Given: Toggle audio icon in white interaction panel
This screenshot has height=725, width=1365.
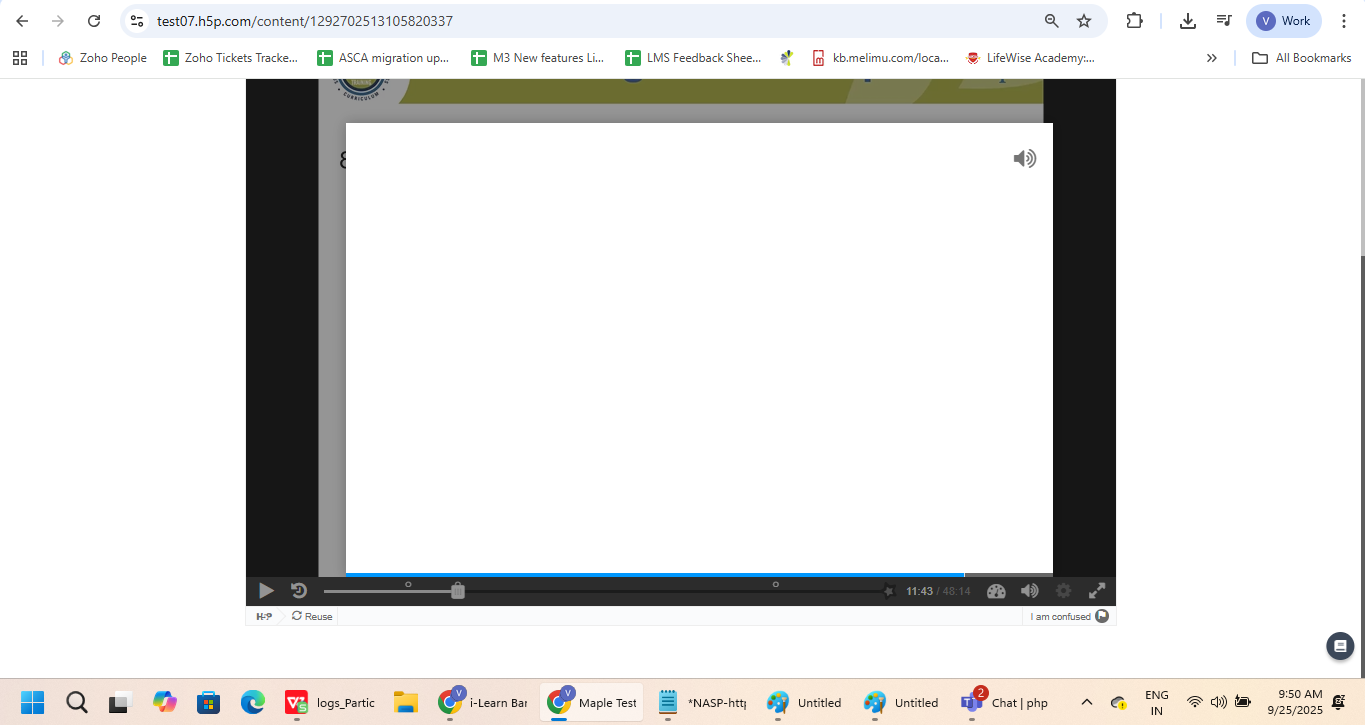Looking at the screenshot, I should tap(1024, 158).
